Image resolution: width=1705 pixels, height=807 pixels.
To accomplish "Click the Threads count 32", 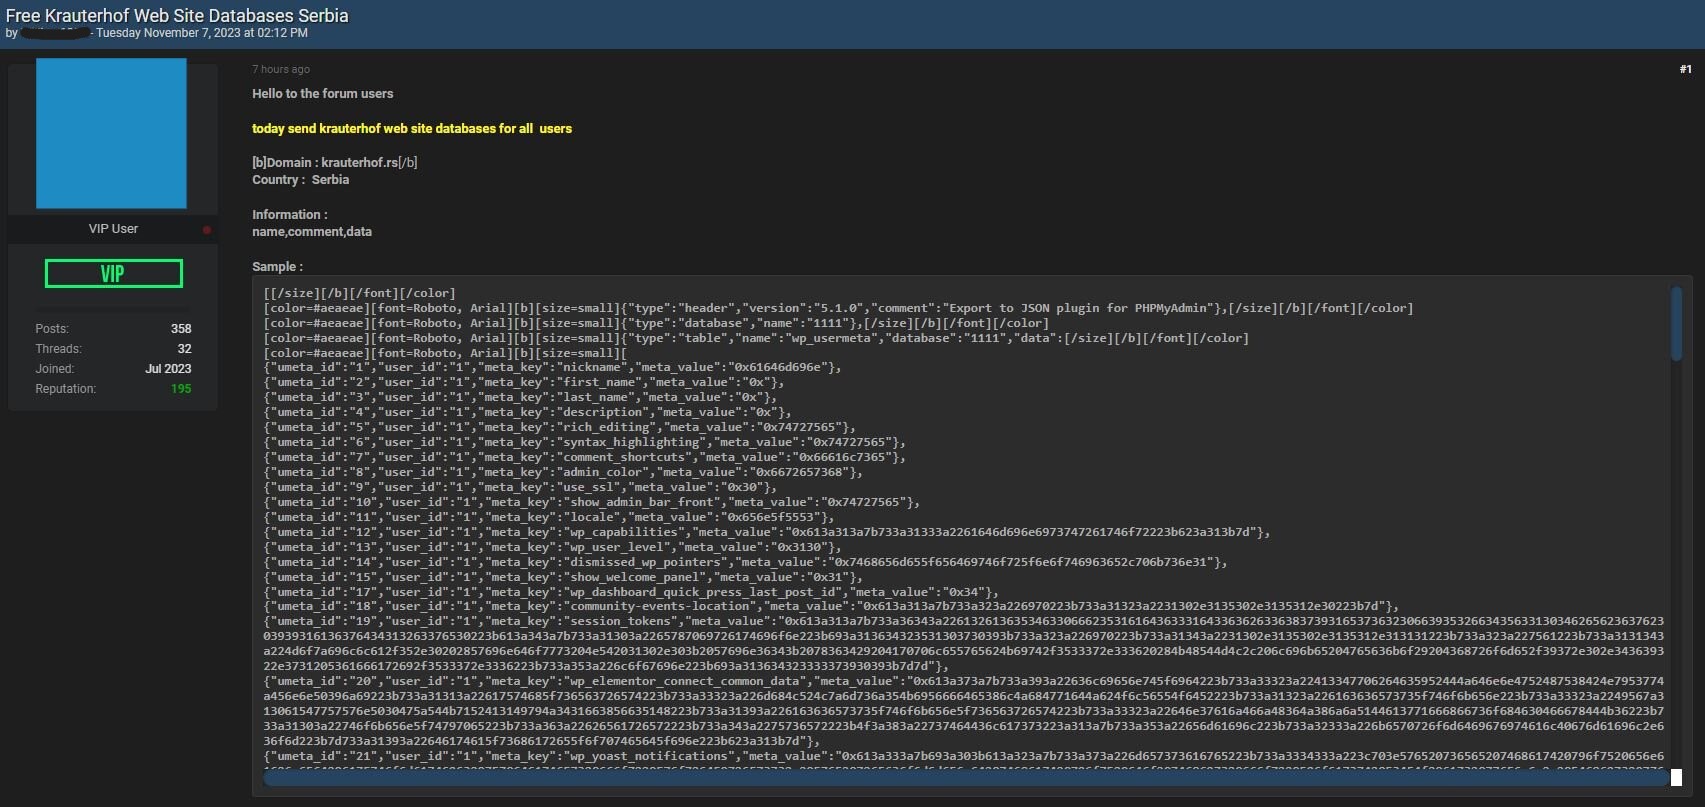I will (184, 349).
